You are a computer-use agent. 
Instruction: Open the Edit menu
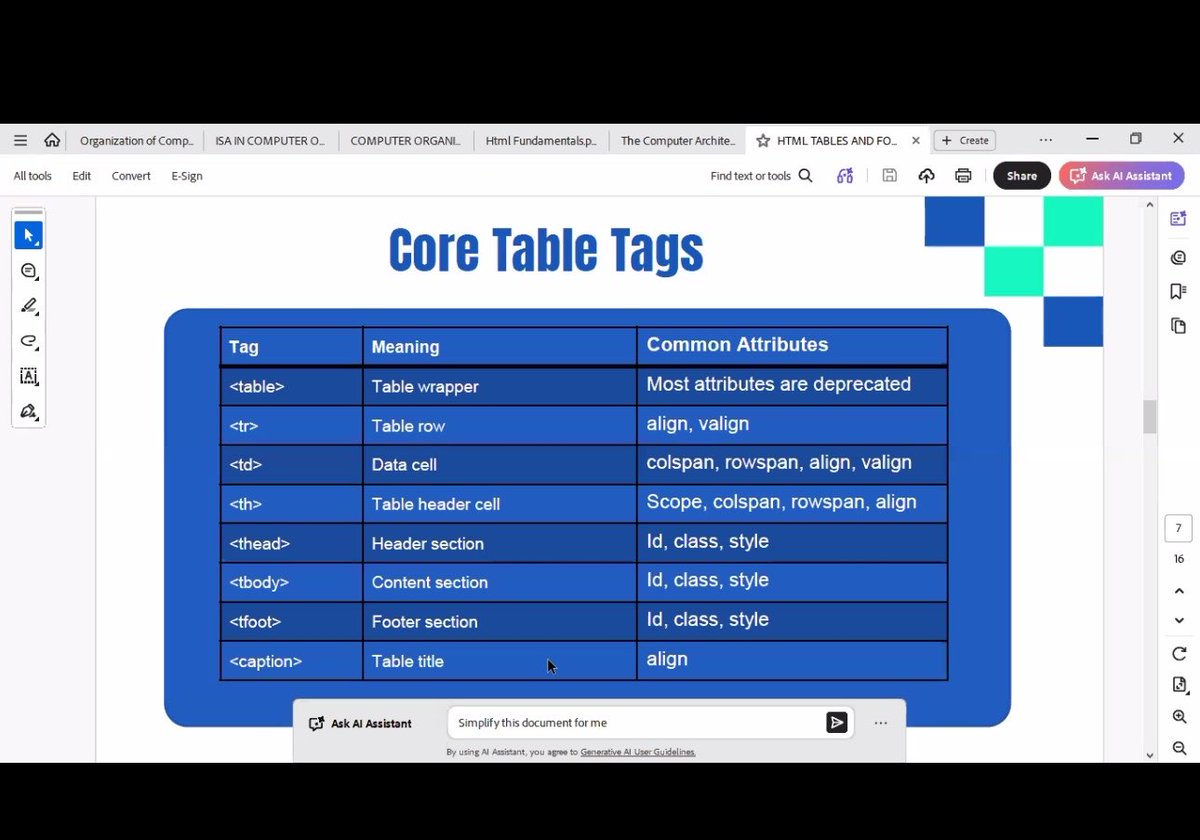click(x=81, y=176)
